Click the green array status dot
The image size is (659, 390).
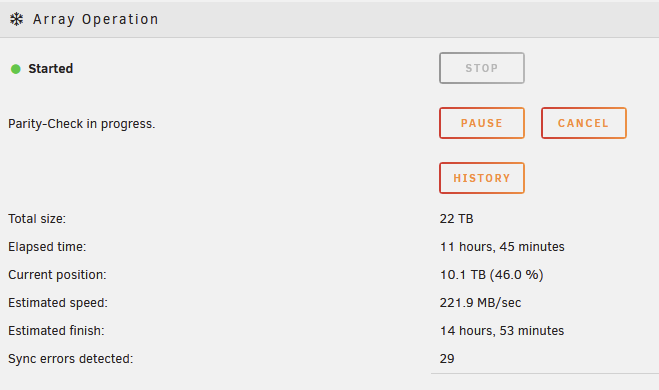point(16,69)
